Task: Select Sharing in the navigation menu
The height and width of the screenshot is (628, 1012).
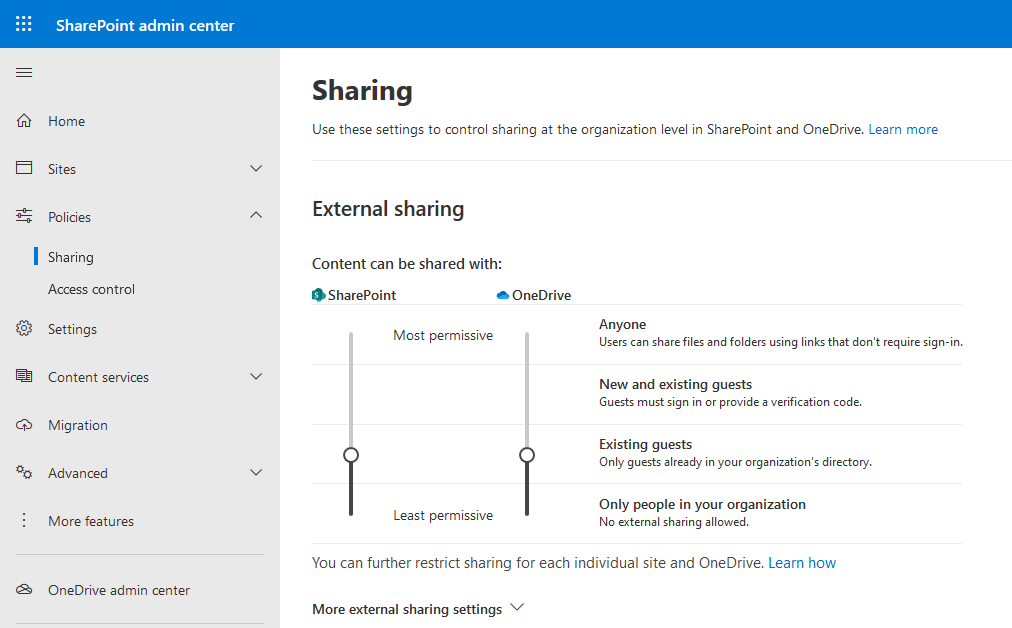Action: click(68, 256)
